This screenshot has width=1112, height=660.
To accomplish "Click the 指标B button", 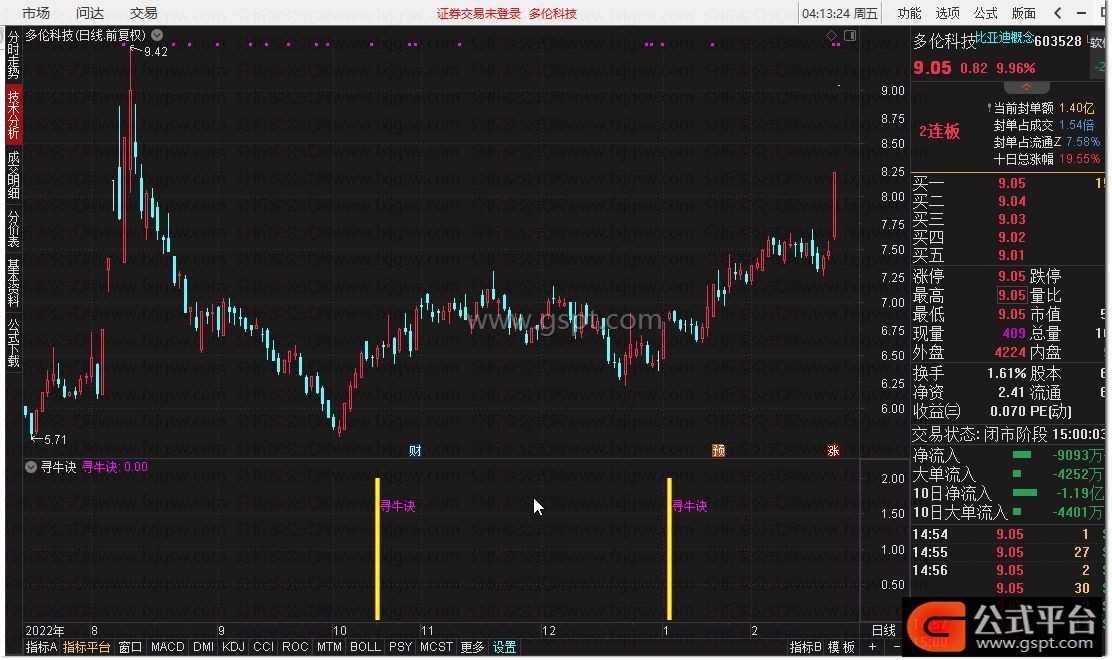I will coord(806,647).
